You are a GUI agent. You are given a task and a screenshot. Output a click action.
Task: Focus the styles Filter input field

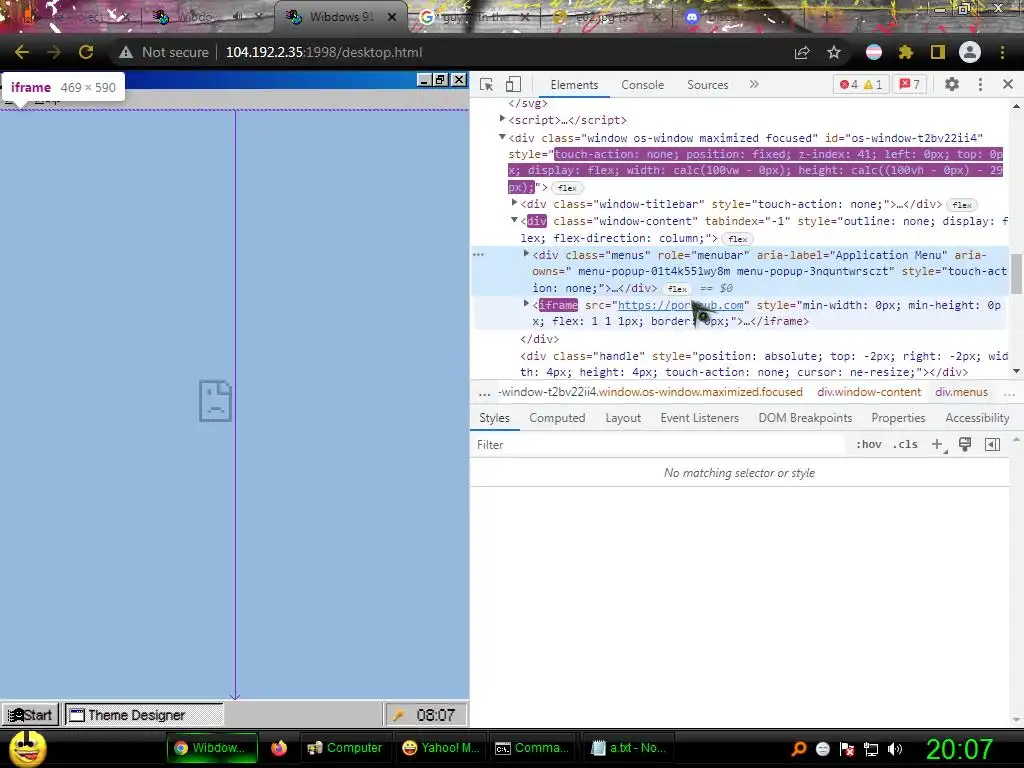tap(657, 445)
